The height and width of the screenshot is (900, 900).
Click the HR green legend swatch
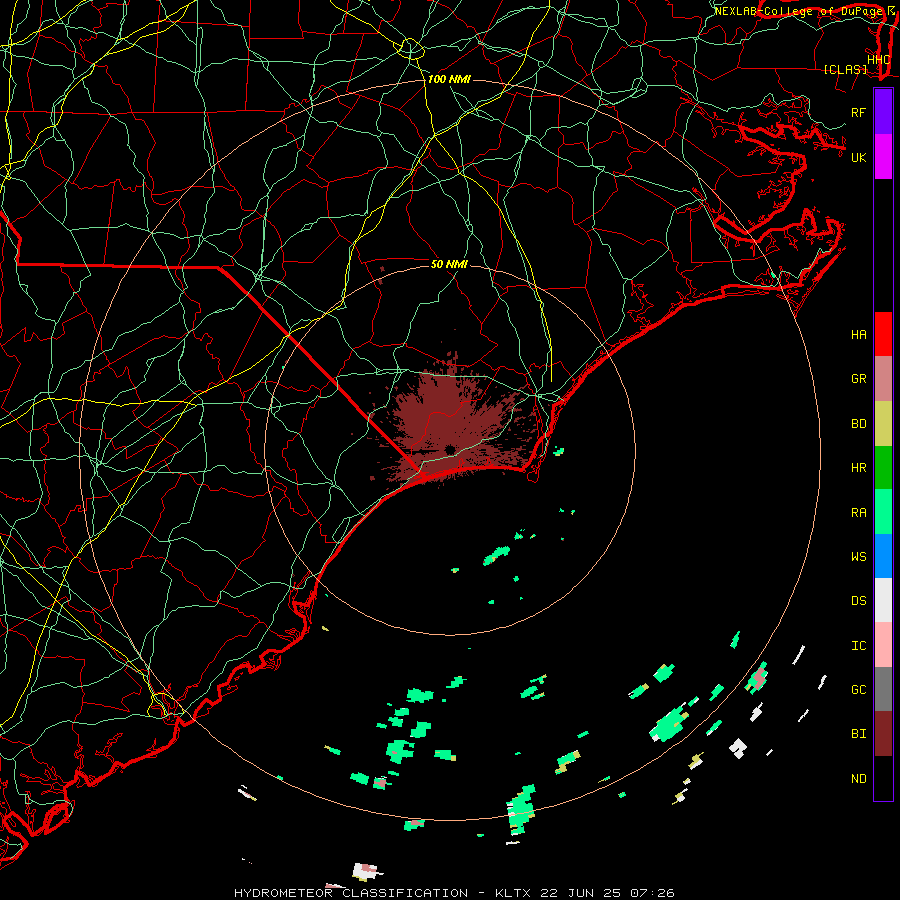[x=883, y=467]
